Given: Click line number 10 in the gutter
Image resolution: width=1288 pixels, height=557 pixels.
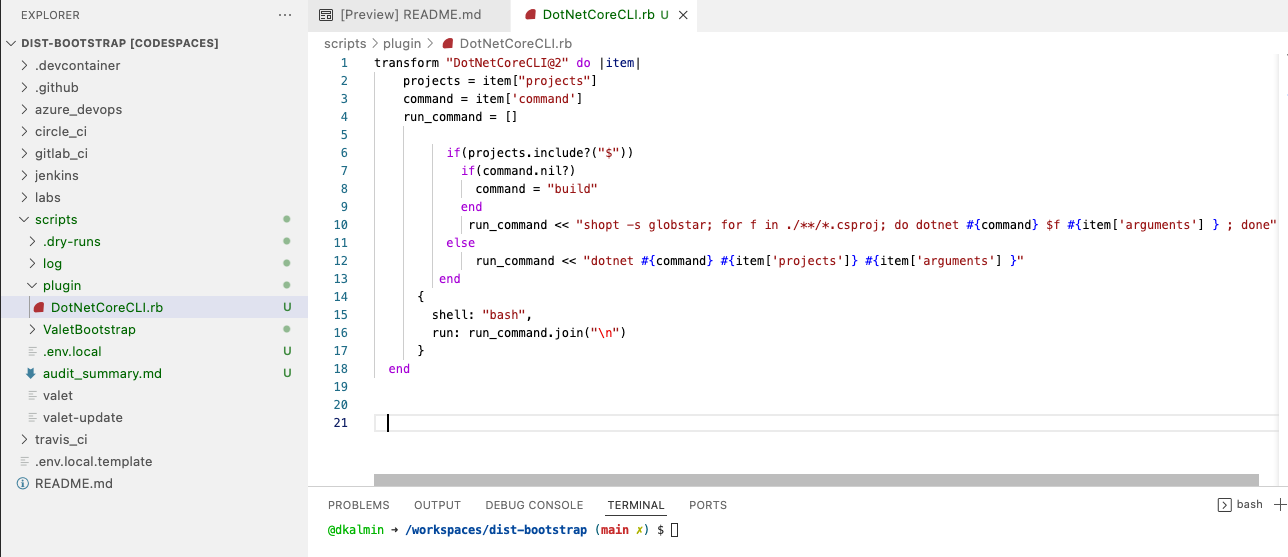Looking at the screenshot, I should [x=341, y=224].
